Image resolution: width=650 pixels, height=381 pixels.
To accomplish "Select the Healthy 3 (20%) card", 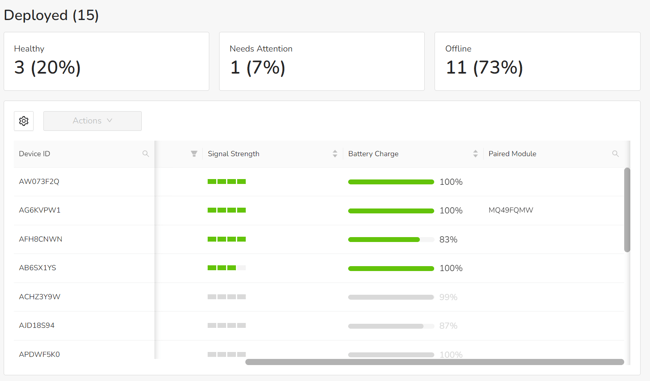I will (107, 61).
